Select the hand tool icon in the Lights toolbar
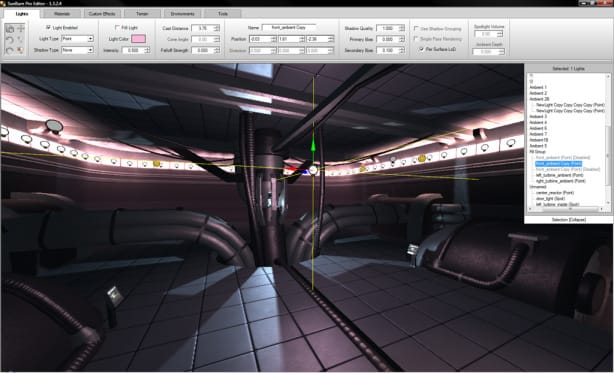This screenshot has height=373, width=614. (x=10, y=29)
